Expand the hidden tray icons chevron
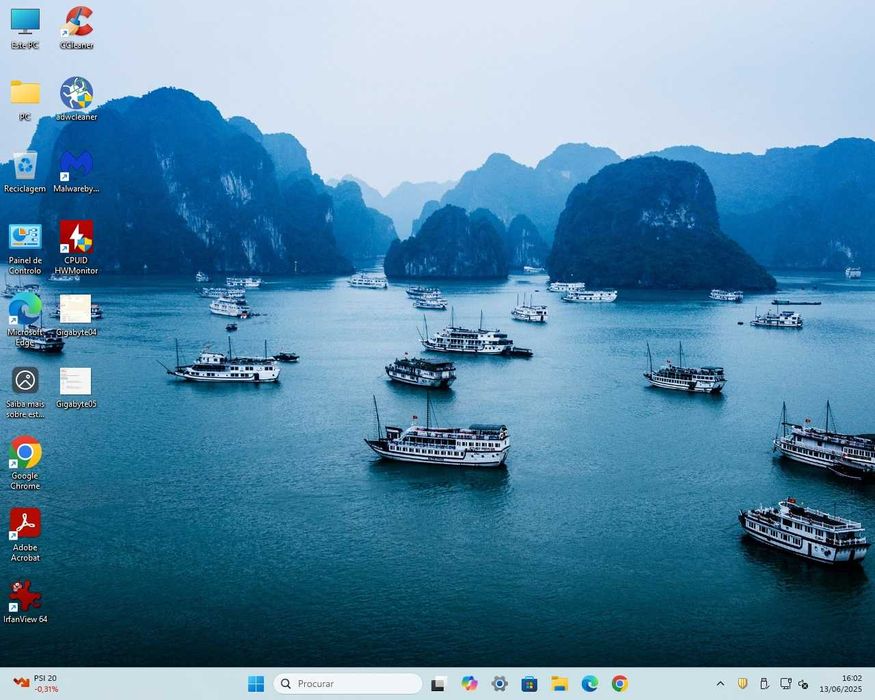Image resolution: width=875 pixels, height=700 pixels. click(720, 683)
